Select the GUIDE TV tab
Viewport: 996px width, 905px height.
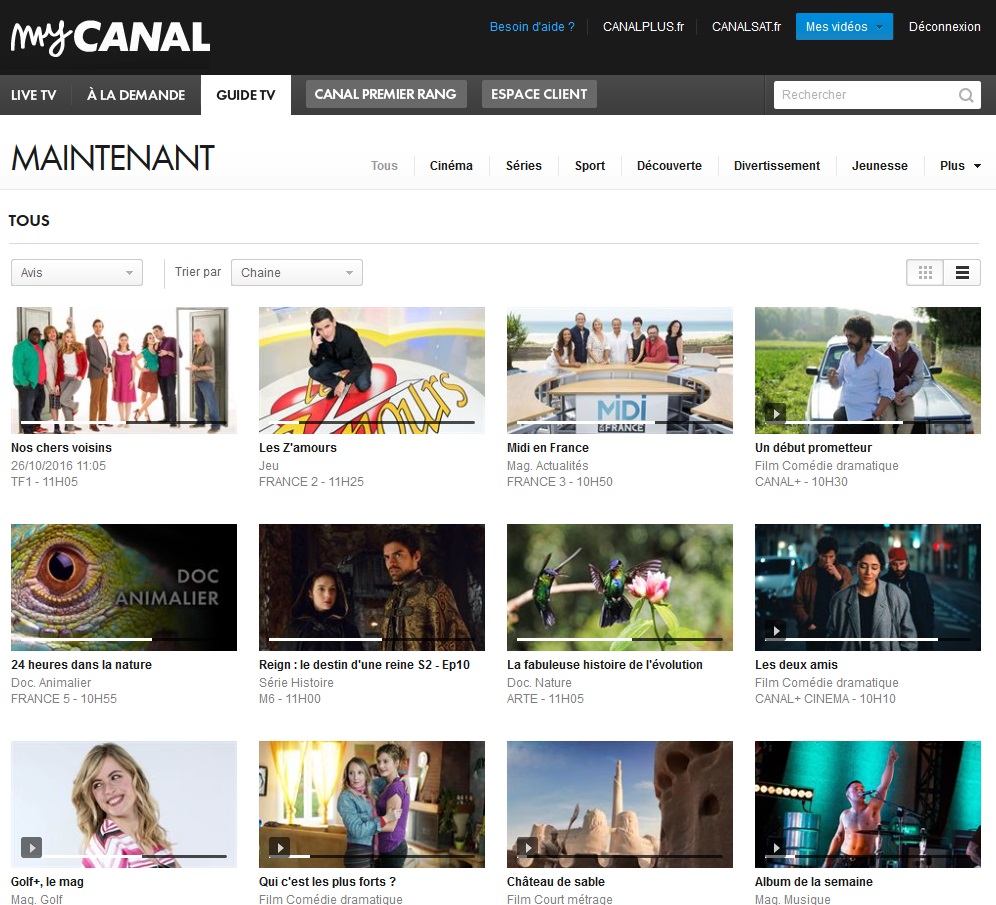245,94
